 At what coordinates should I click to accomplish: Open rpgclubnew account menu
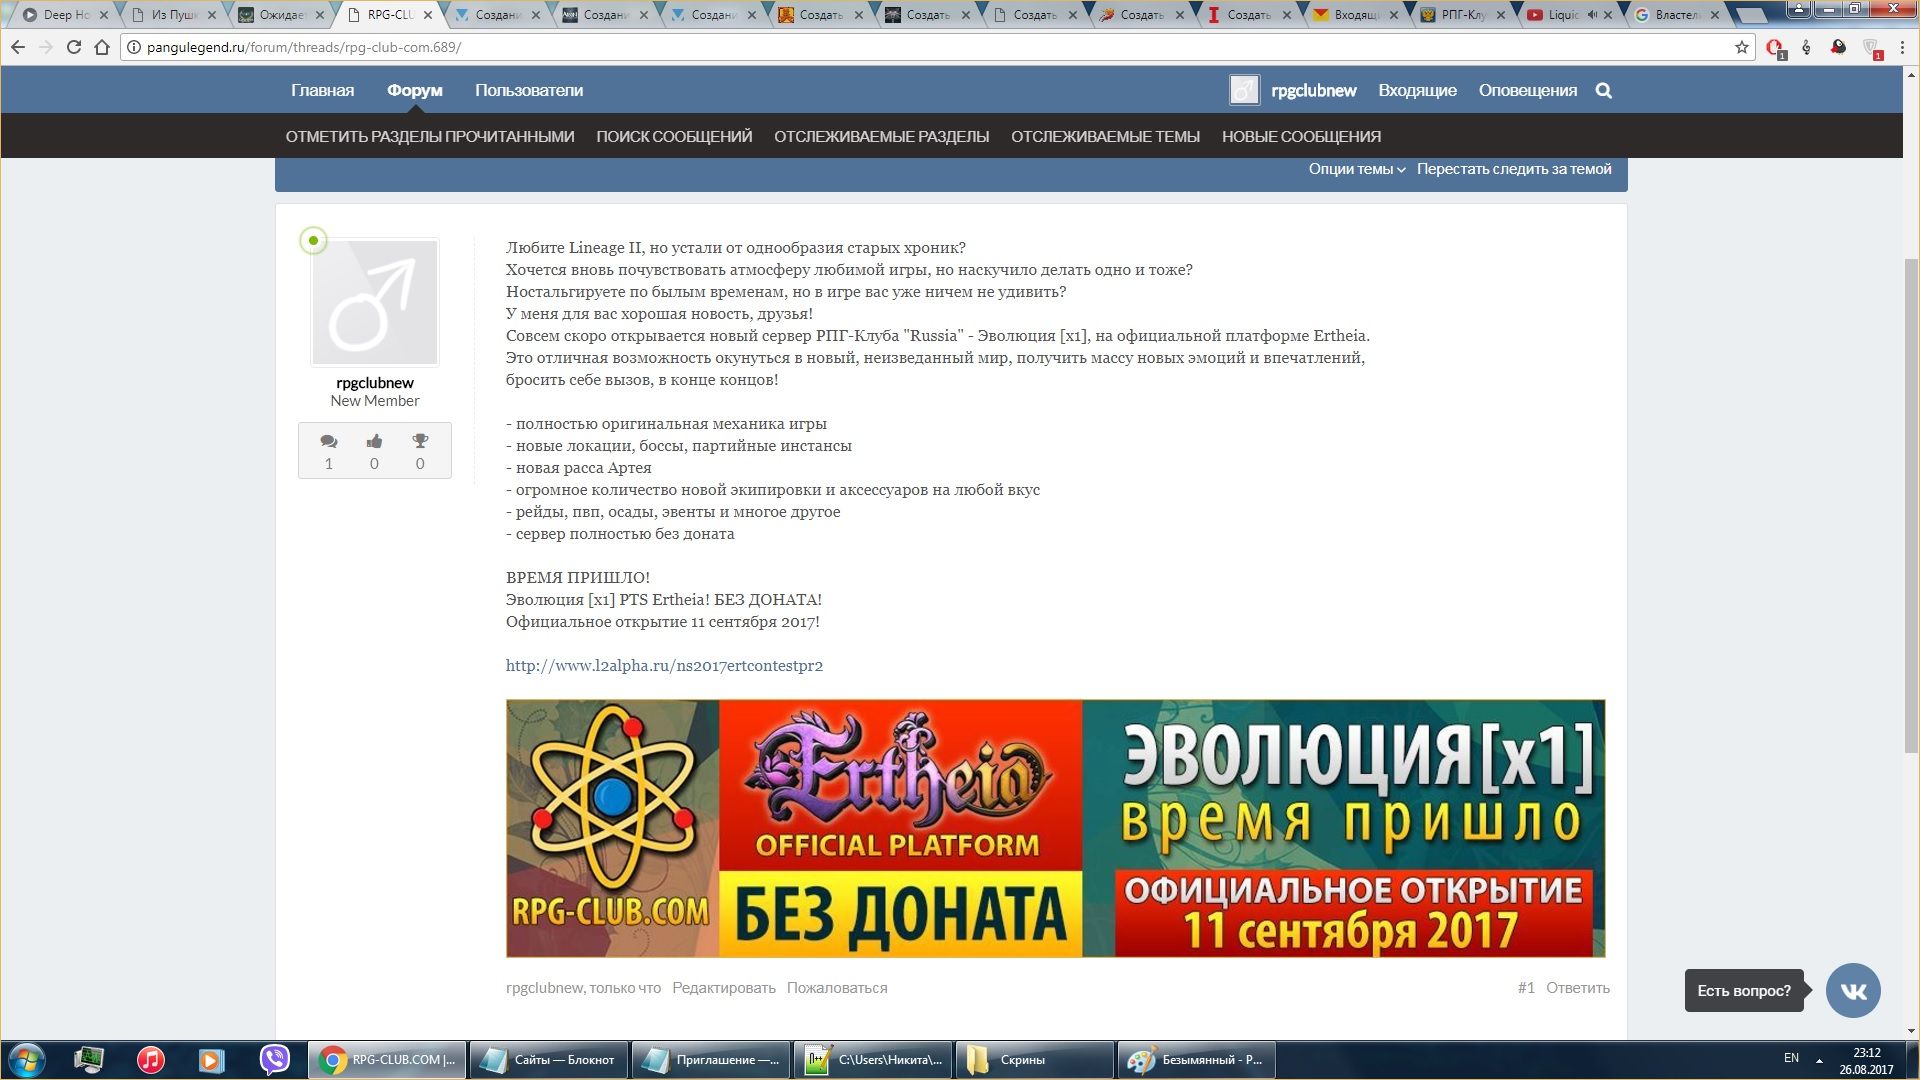click(1314, 90)
